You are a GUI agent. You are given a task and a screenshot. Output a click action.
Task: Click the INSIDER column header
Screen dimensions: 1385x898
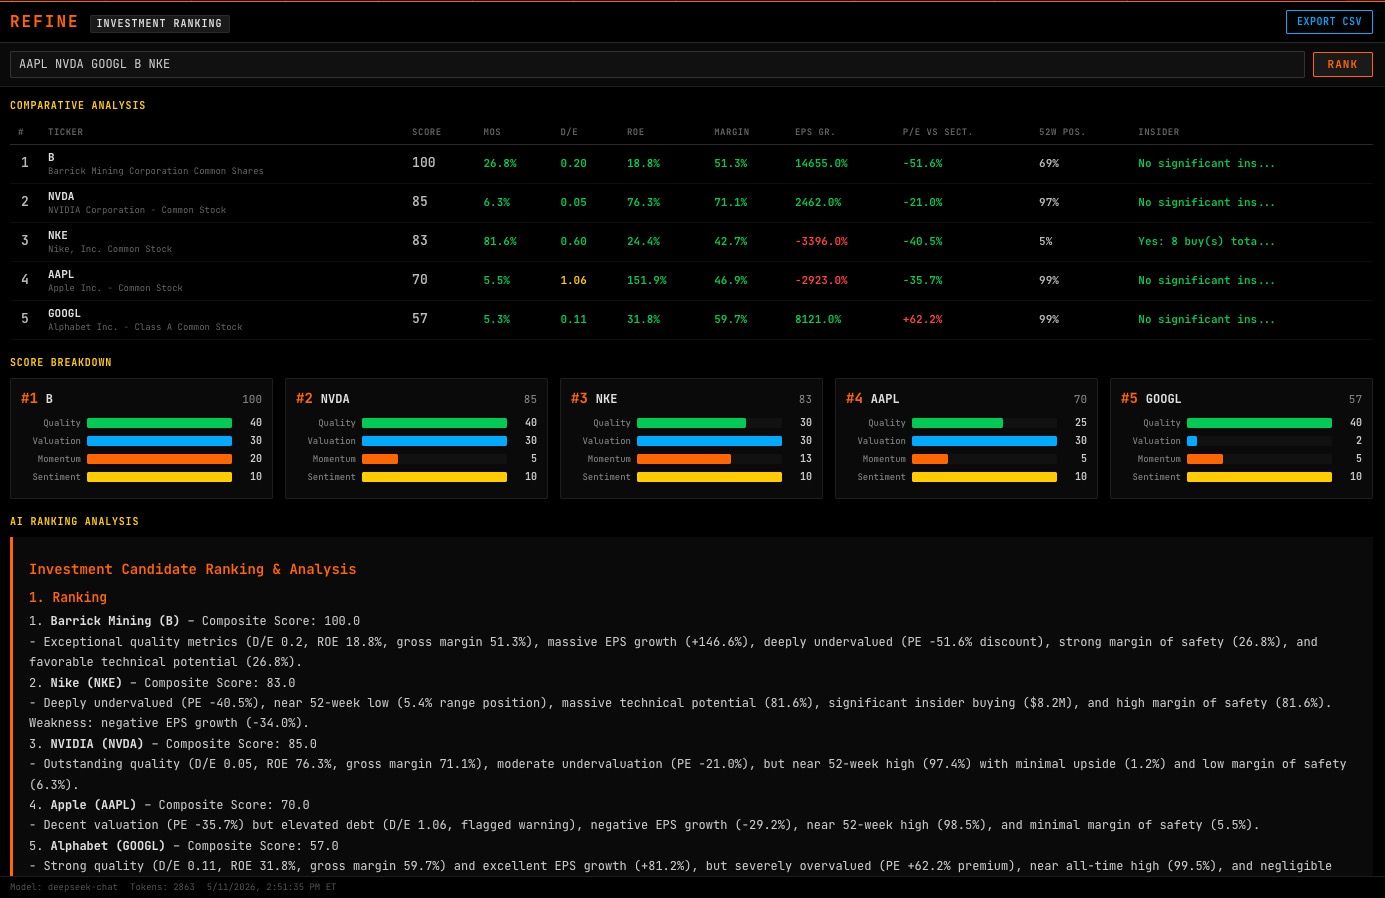pos(1158,132)
